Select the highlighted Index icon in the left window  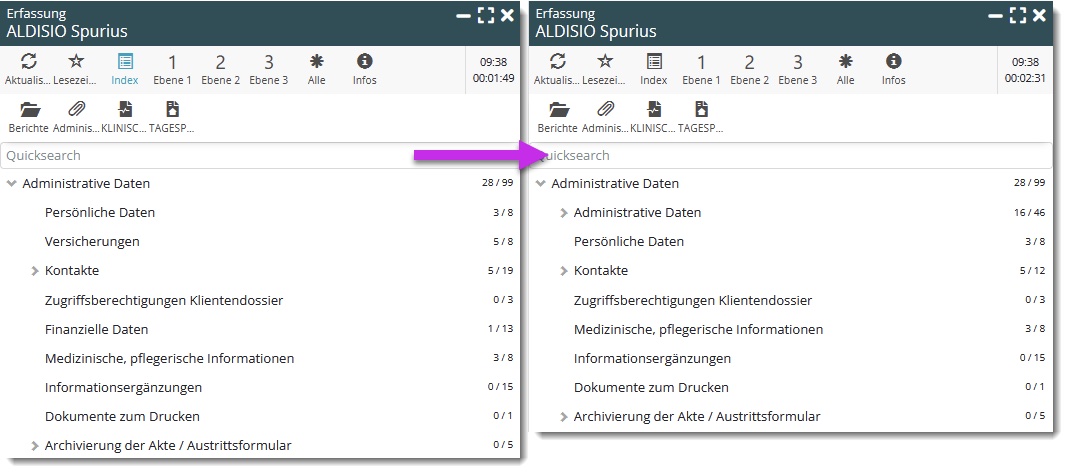[x=125, y=62]
